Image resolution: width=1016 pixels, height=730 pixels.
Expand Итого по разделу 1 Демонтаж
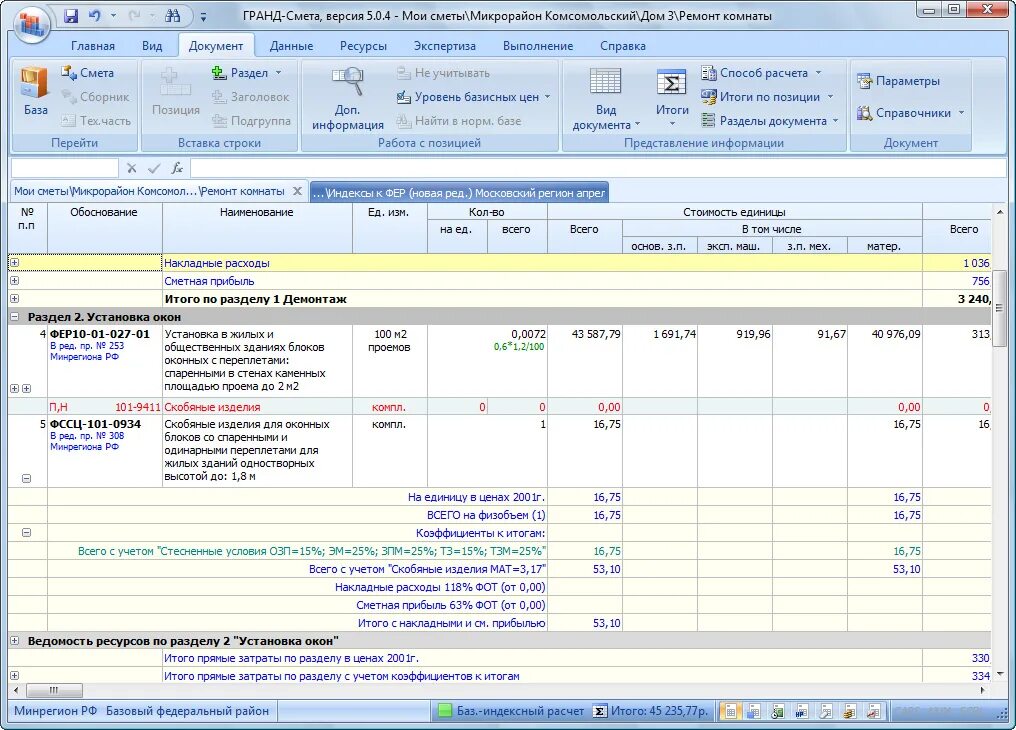pos(14,299)
